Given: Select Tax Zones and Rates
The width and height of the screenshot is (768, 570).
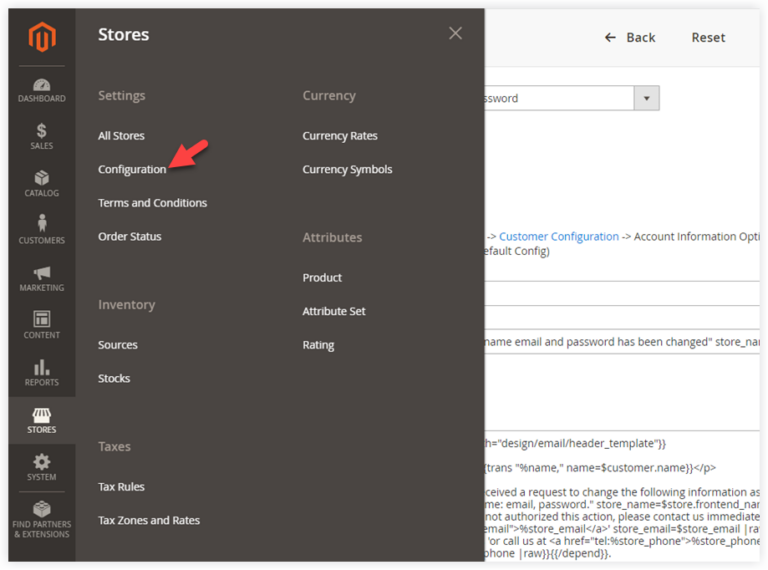Looking at the screenshot, I should 149,520.
